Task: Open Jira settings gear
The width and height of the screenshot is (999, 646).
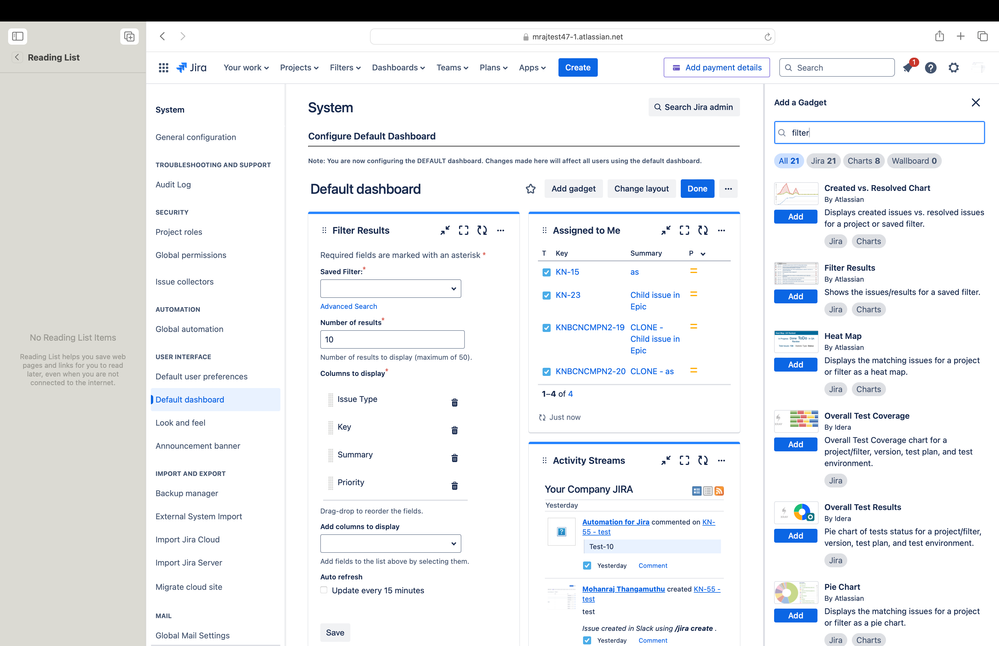Action: click(954, 68)
